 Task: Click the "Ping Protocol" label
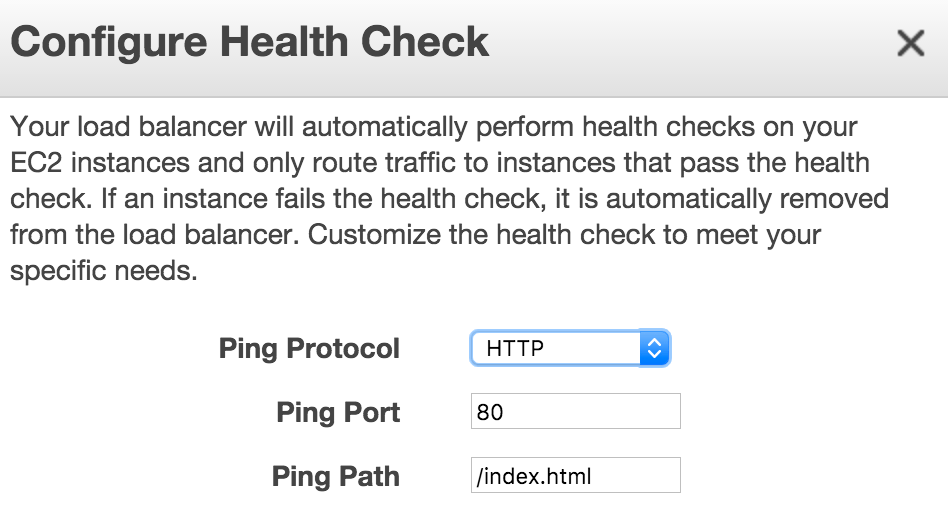tap(309, 349)
